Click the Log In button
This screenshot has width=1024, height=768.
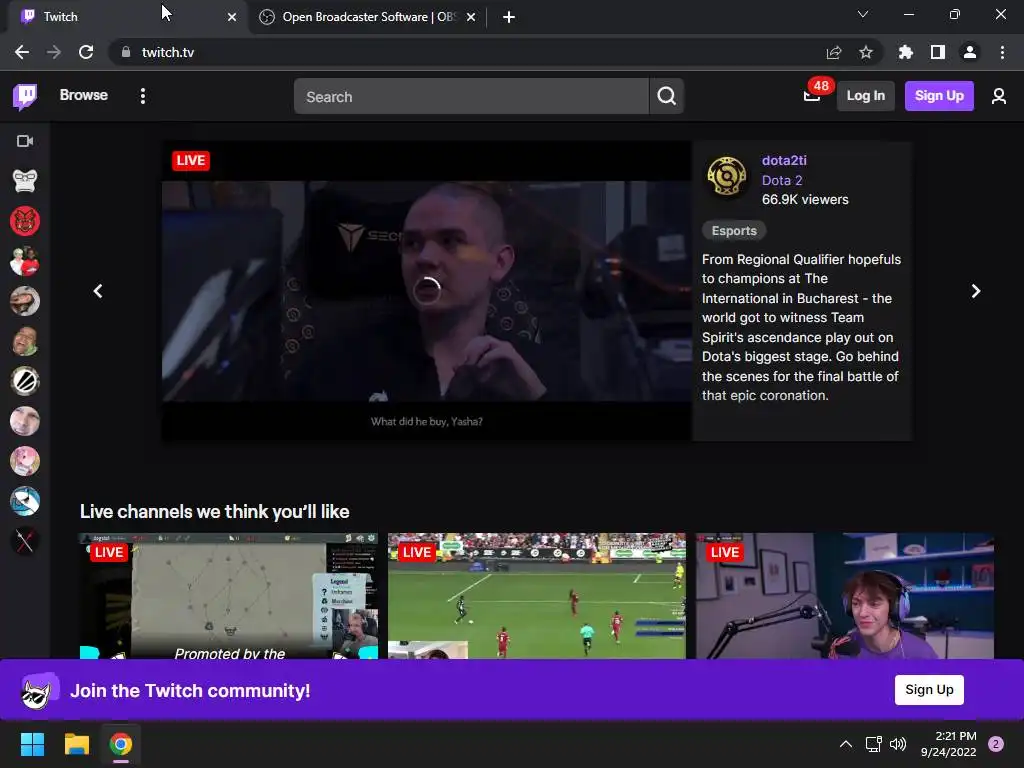[865, 96]
